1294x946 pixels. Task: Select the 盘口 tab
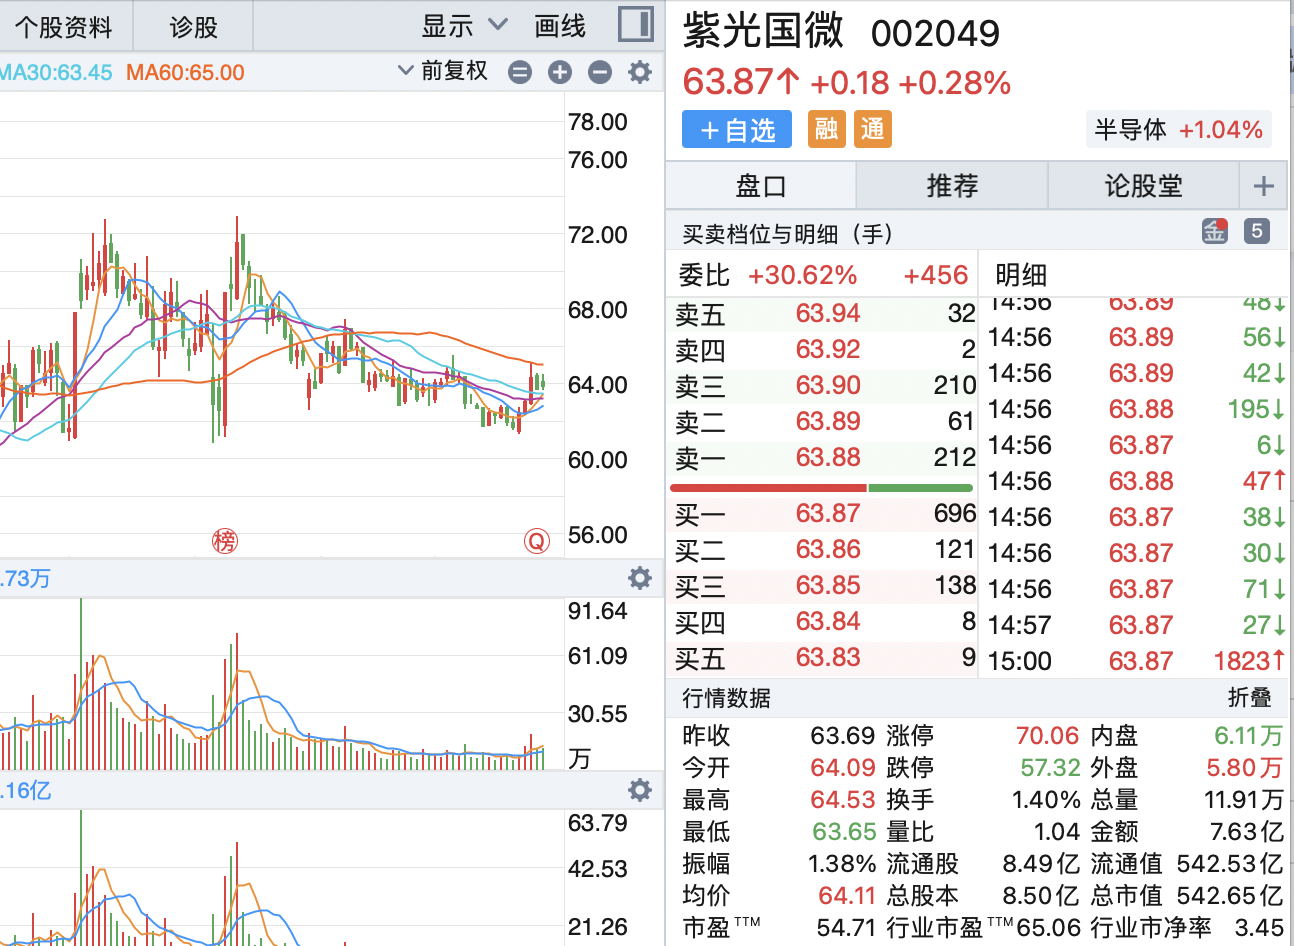coord(761,186)
